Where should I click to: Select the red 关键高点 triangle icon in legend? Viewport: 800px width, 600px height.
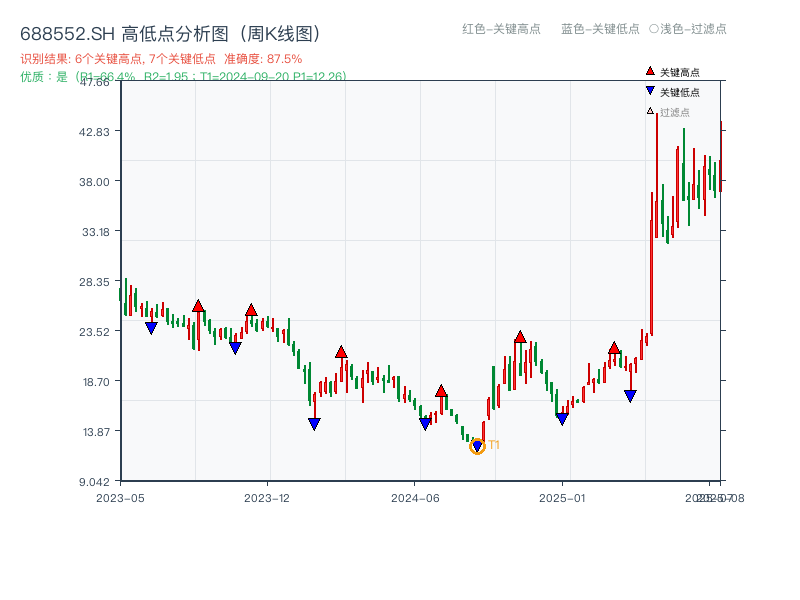tap(650, 71)
